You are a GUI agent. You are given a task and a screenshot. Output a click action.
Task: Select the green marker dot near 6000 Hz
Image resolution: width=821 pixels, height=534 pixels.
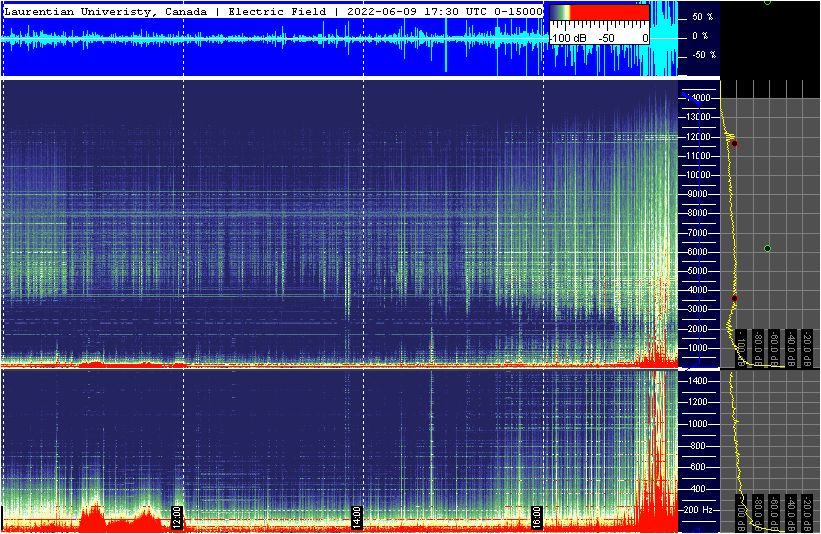(767, 248)
